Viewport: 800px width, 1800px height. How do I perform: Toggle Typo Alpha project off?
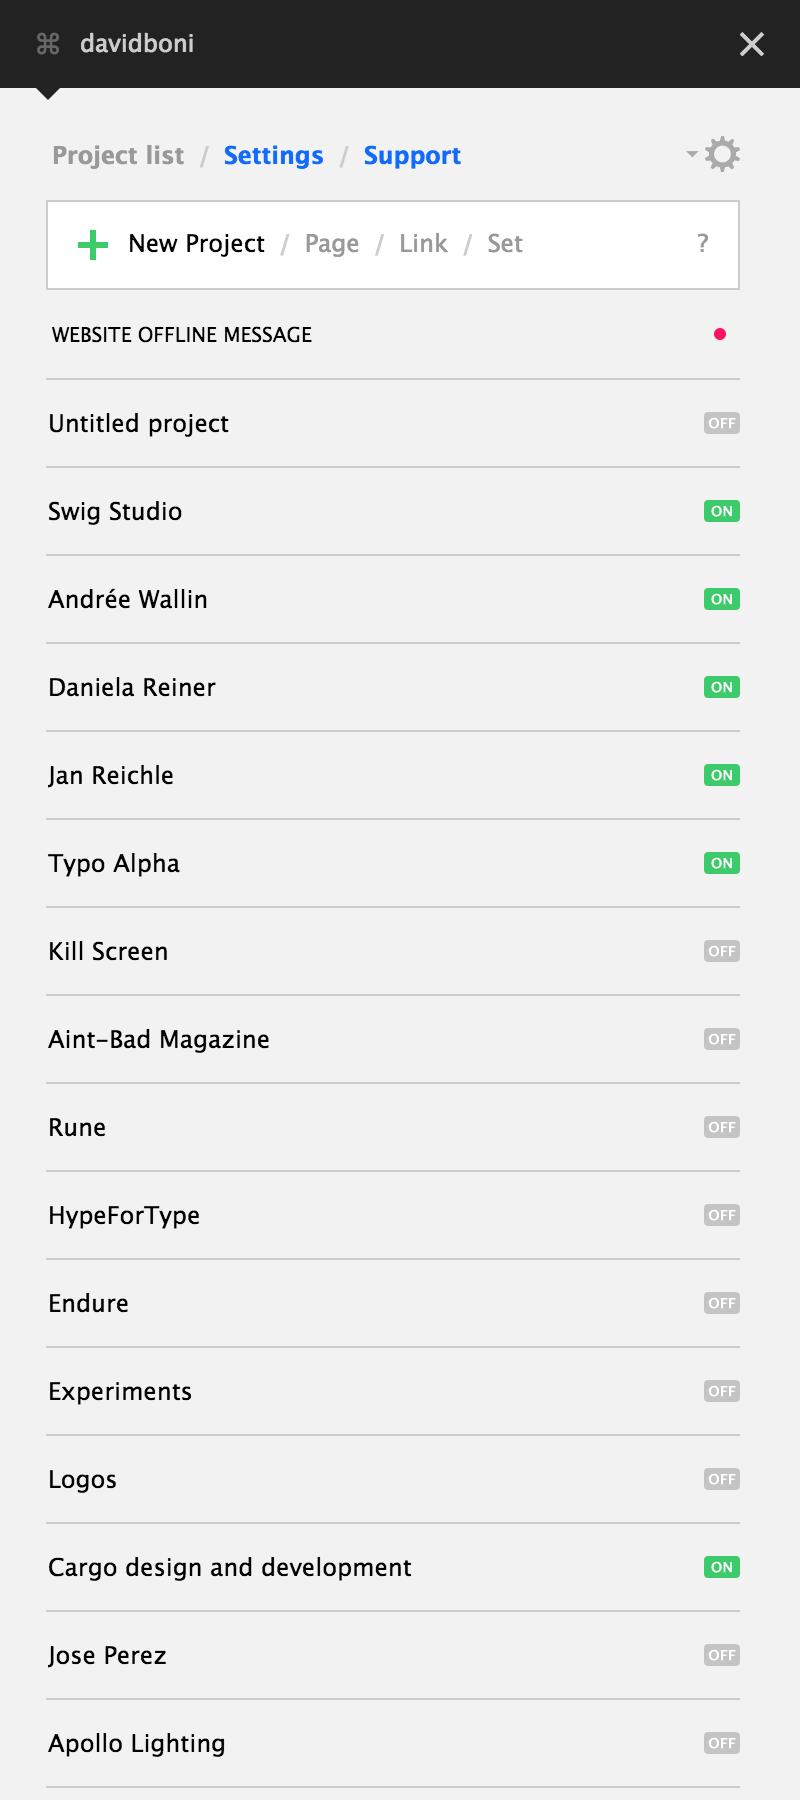[722, 863]
